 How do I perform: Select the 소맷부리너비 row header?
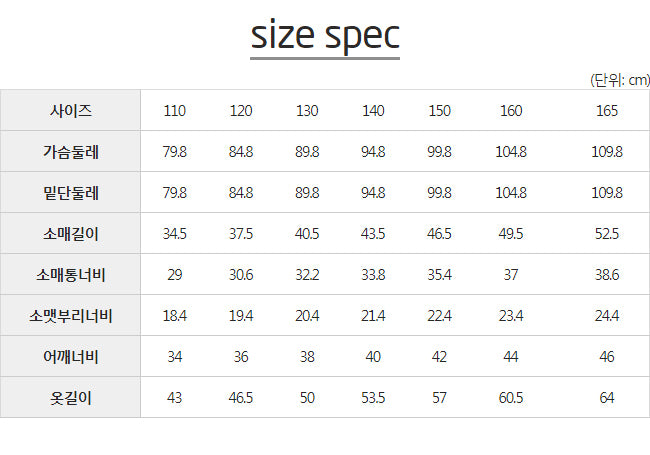point(71,316)
